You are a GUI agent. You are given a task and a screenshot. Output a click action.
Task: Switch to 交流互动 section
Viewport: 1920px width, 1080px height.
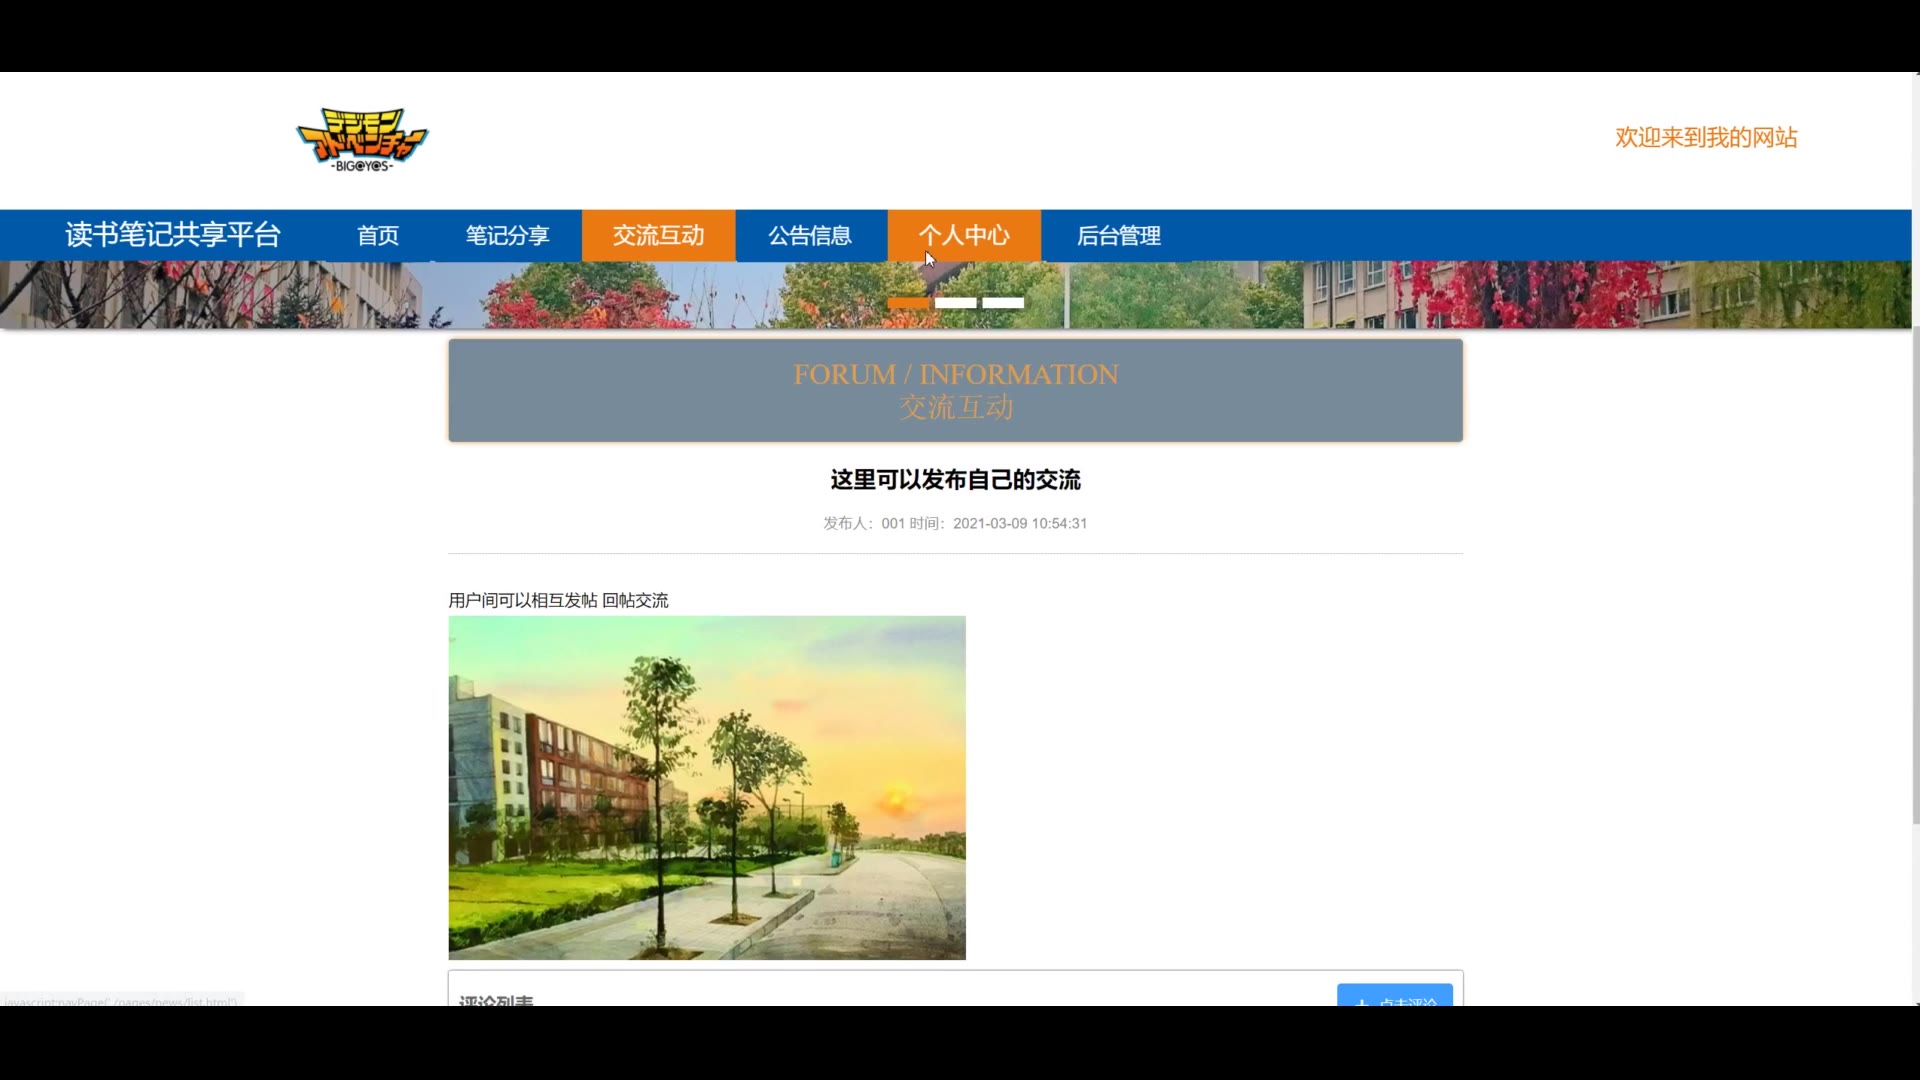point(658,236)
